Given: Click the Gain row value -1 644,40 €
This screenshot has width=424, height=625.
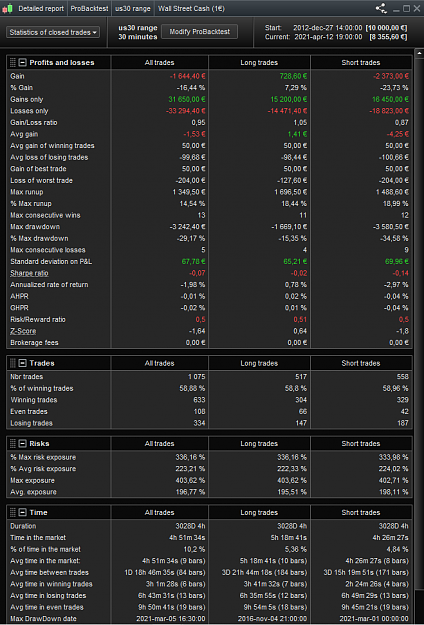Looking at the screenshot, I should (x=187, y=76).
